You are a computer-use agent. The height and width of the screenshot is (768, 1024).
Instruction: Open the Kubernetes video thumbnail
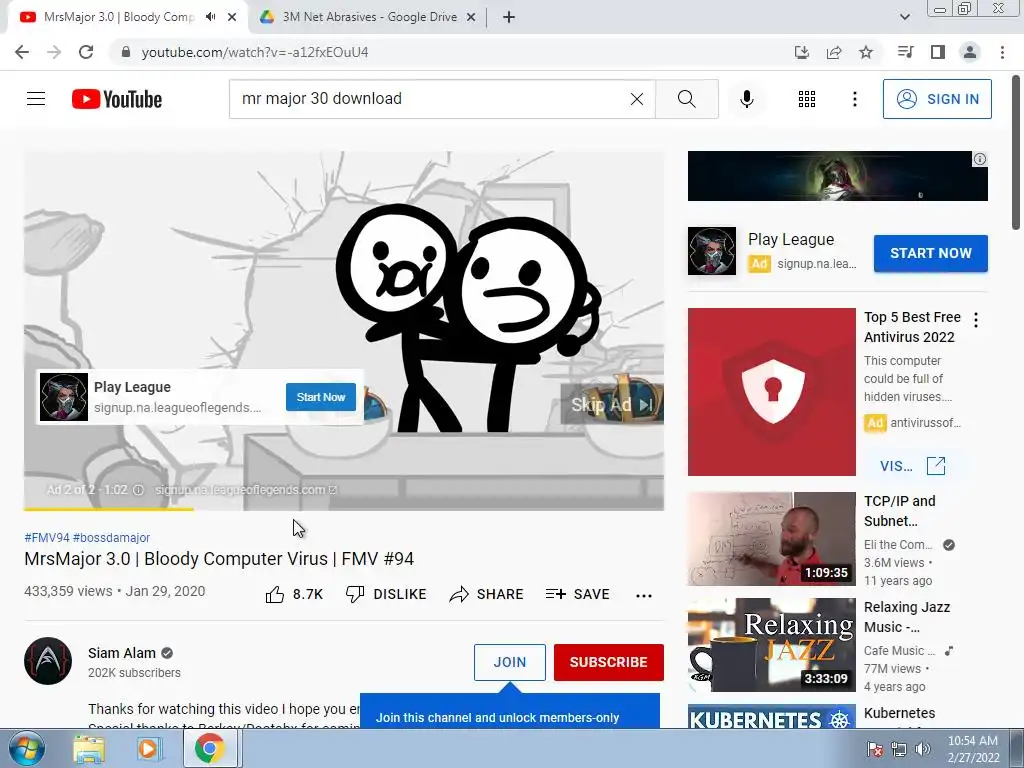[x=771, y=716]
